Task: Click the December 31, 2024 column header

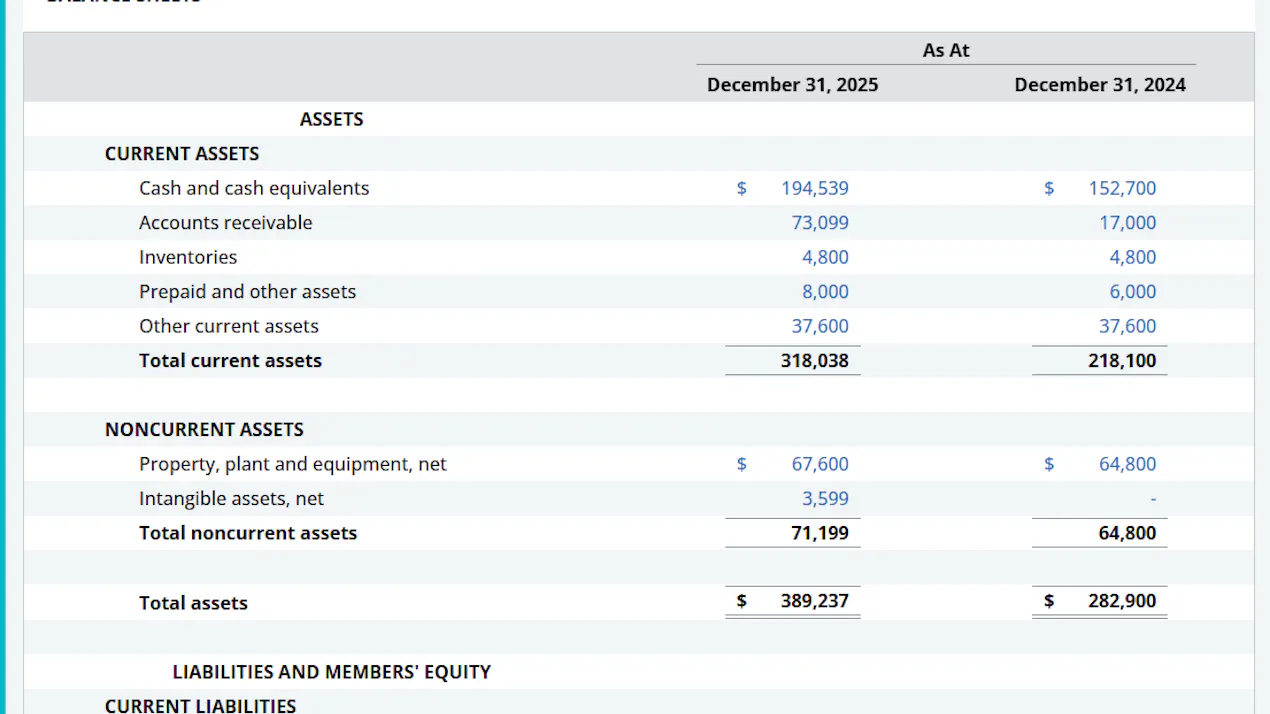Action: [1100, 85]
